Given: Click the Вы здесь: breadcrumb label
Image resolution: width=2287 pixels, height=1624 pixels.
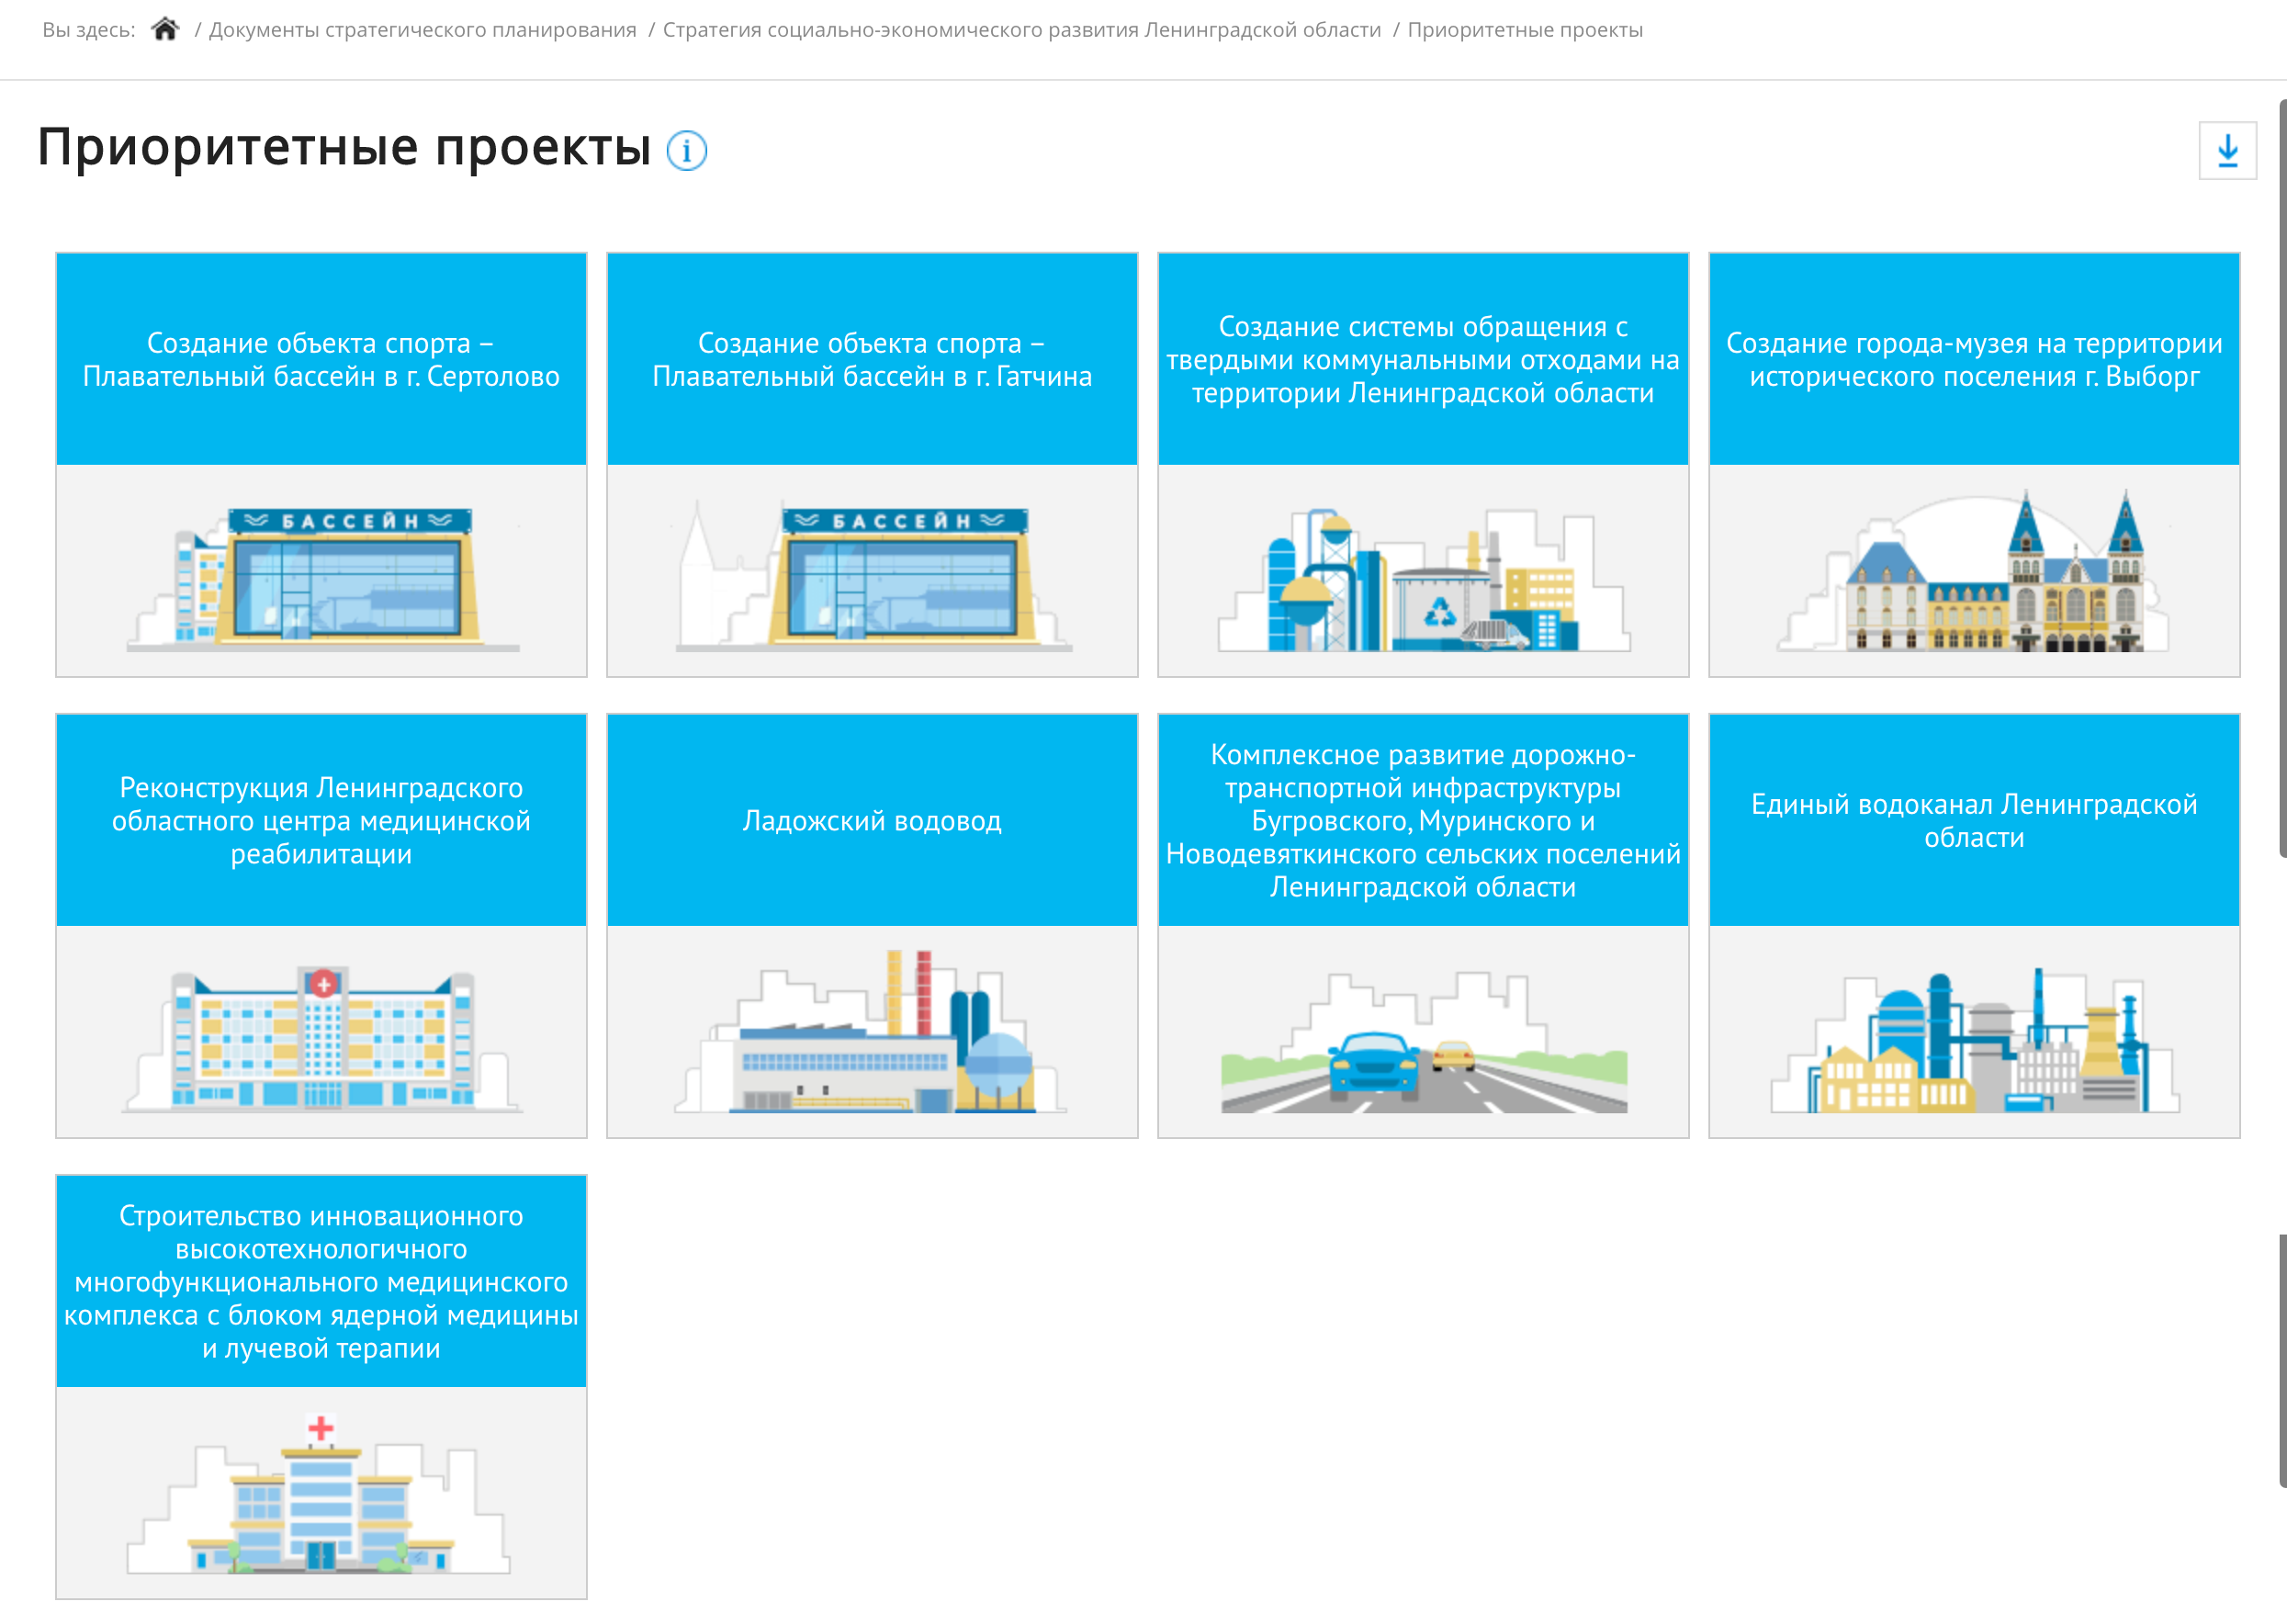Looking at the screenshot, I should [89, 30].
